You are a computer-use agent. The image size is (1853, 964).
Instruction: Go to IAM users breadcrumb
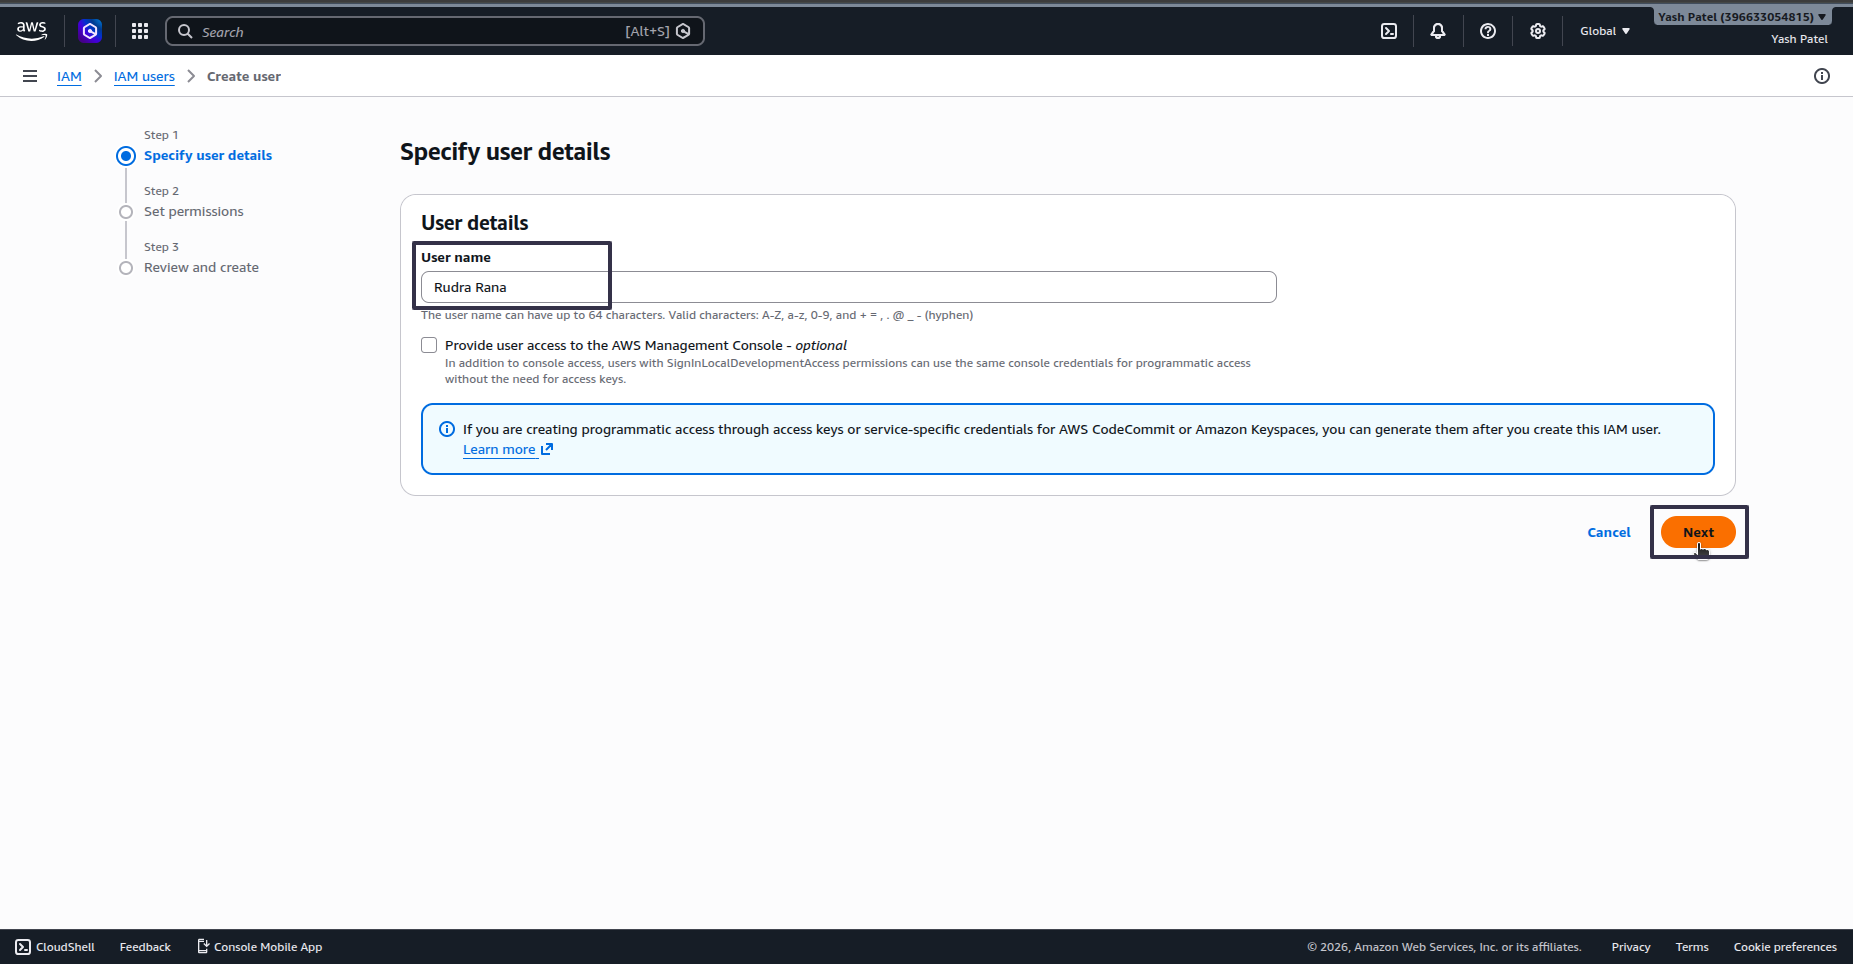tap(144, 76)
